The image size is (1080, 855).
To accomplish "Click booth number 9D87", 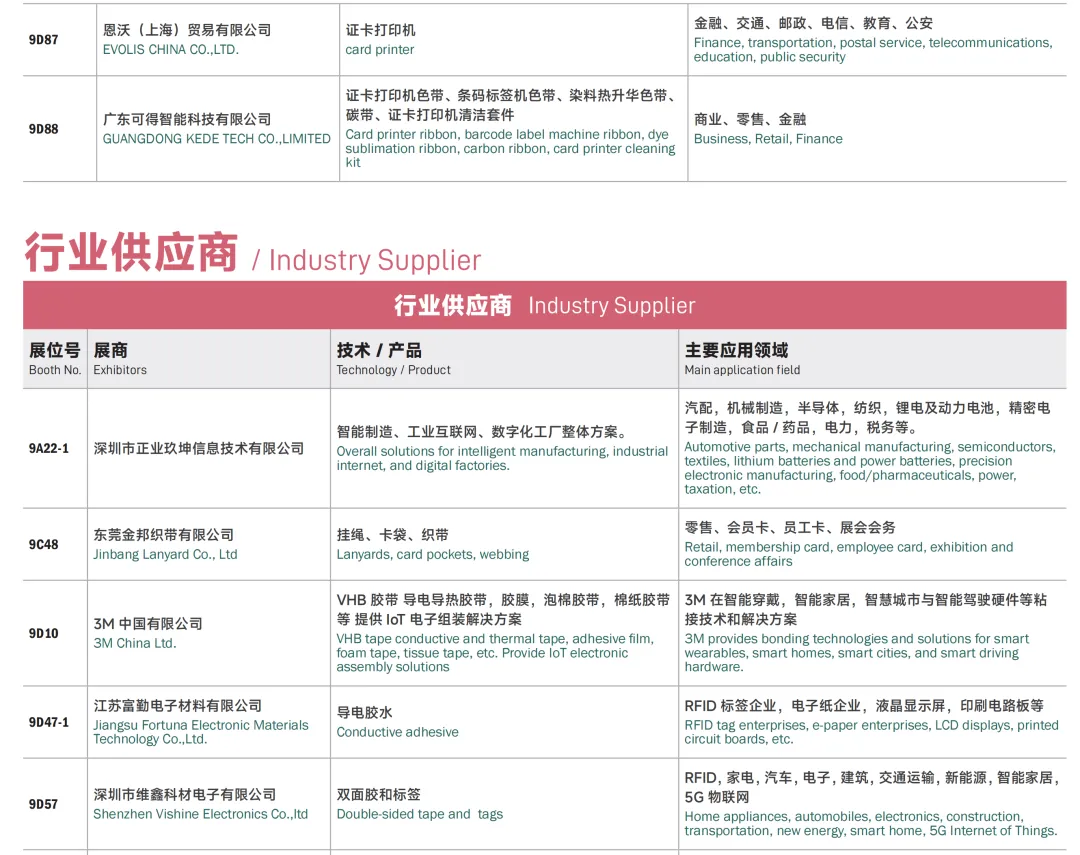I will tap(43, 40).
